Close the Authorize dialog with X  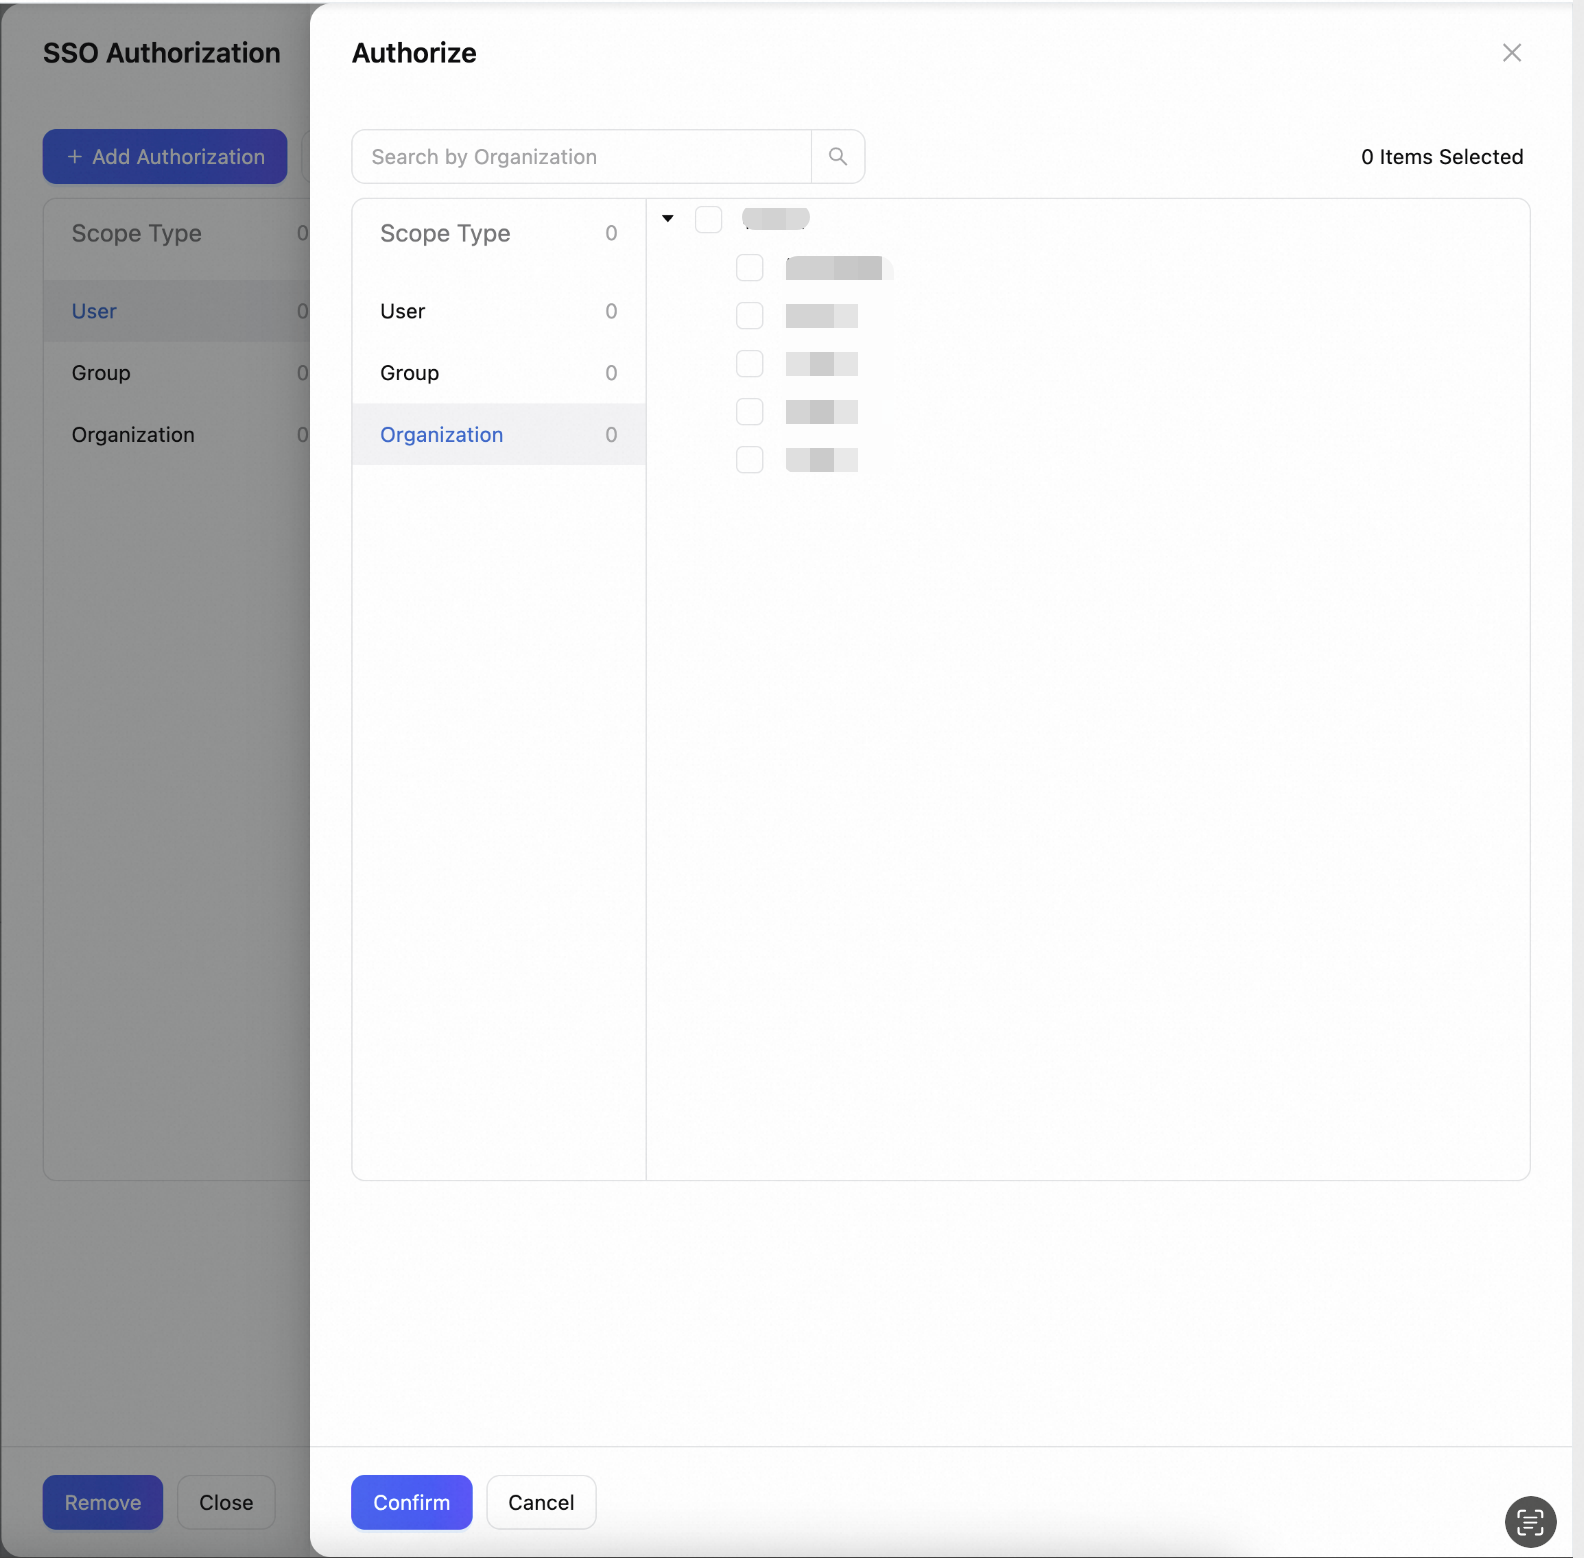[1512, 53]
